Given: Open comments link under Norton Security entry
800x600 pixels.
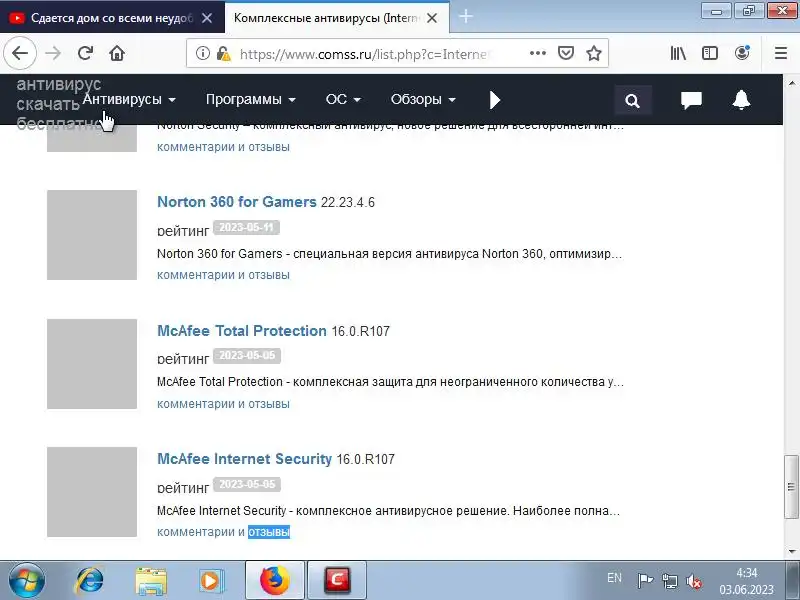Looking at the screenshot, I should (x=223, y=147).
